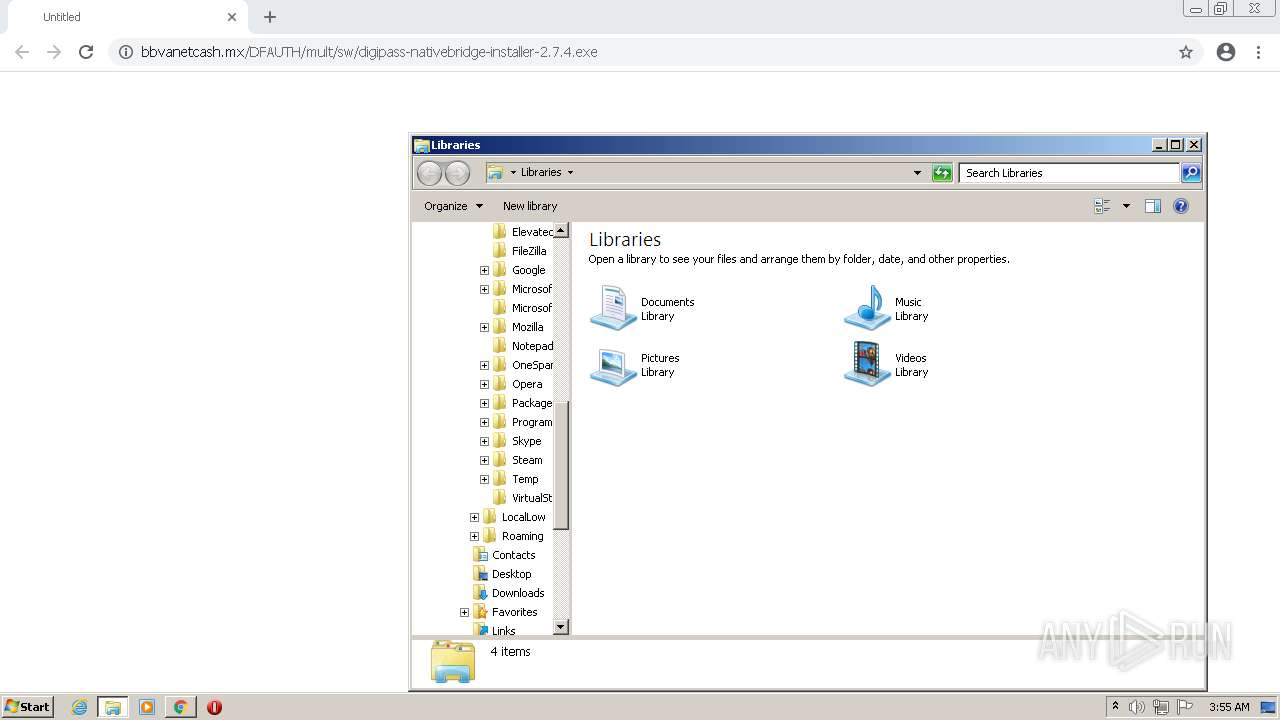Screen dimensions: 1280x720
Task: Click Show desktop button
Action: point(1268,707)
